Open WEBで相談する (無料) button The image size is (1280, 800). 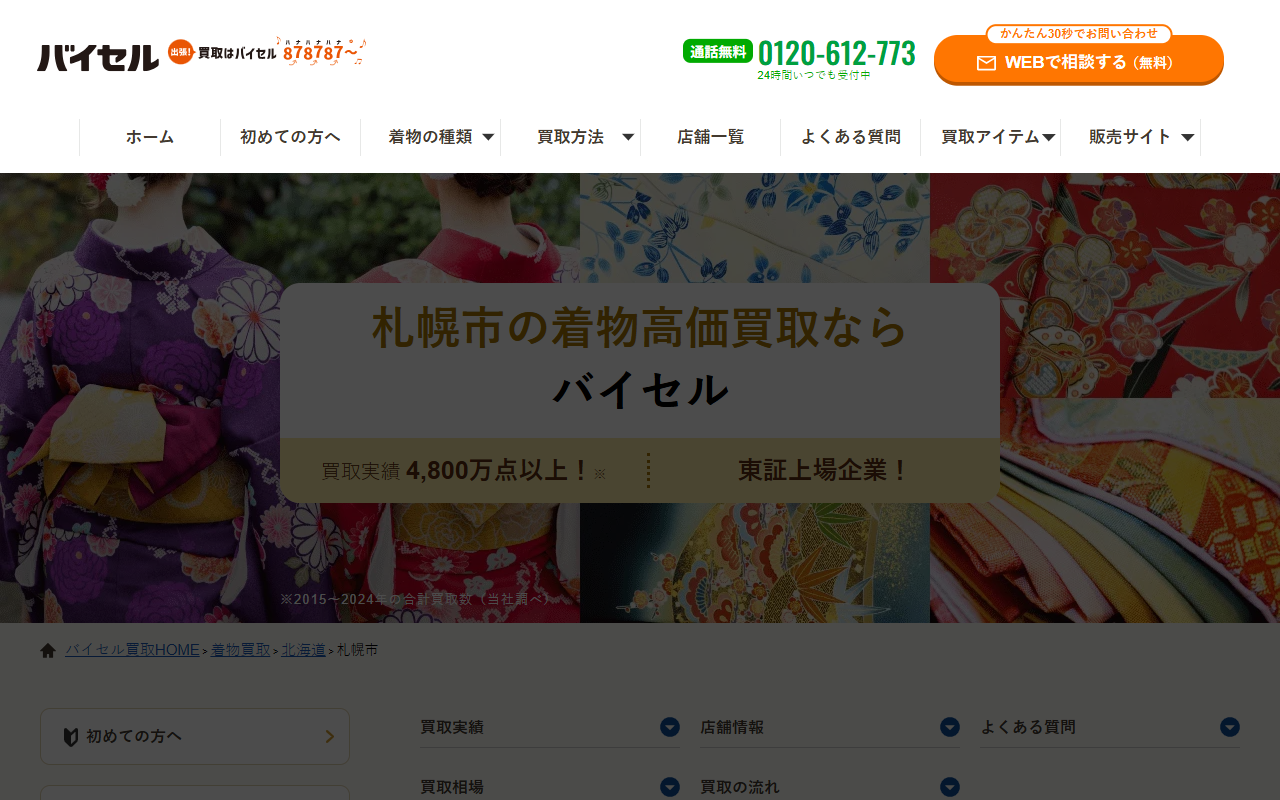[x=1079, y=61]
